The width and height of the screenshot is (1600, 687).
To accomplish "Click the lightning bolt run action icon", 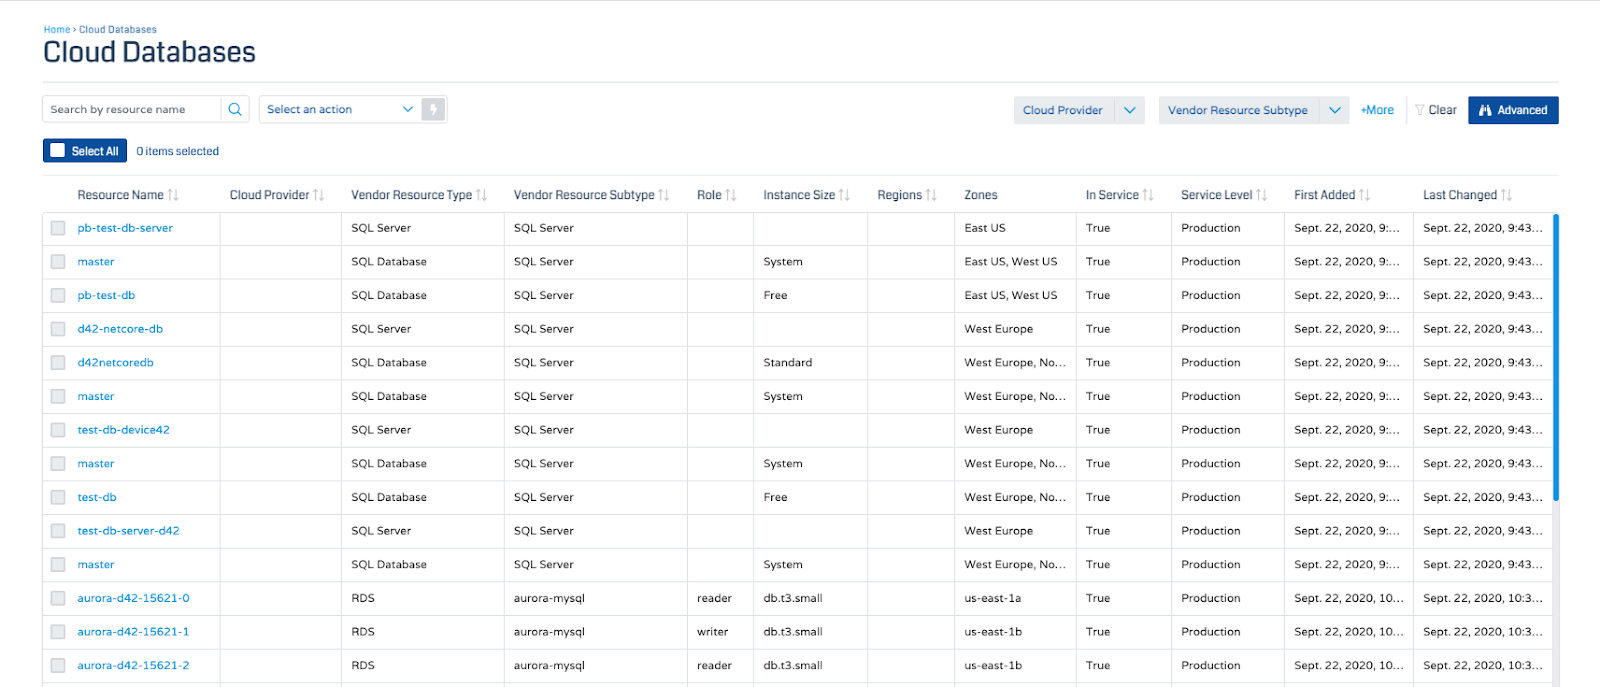I will tap(433, 110).
